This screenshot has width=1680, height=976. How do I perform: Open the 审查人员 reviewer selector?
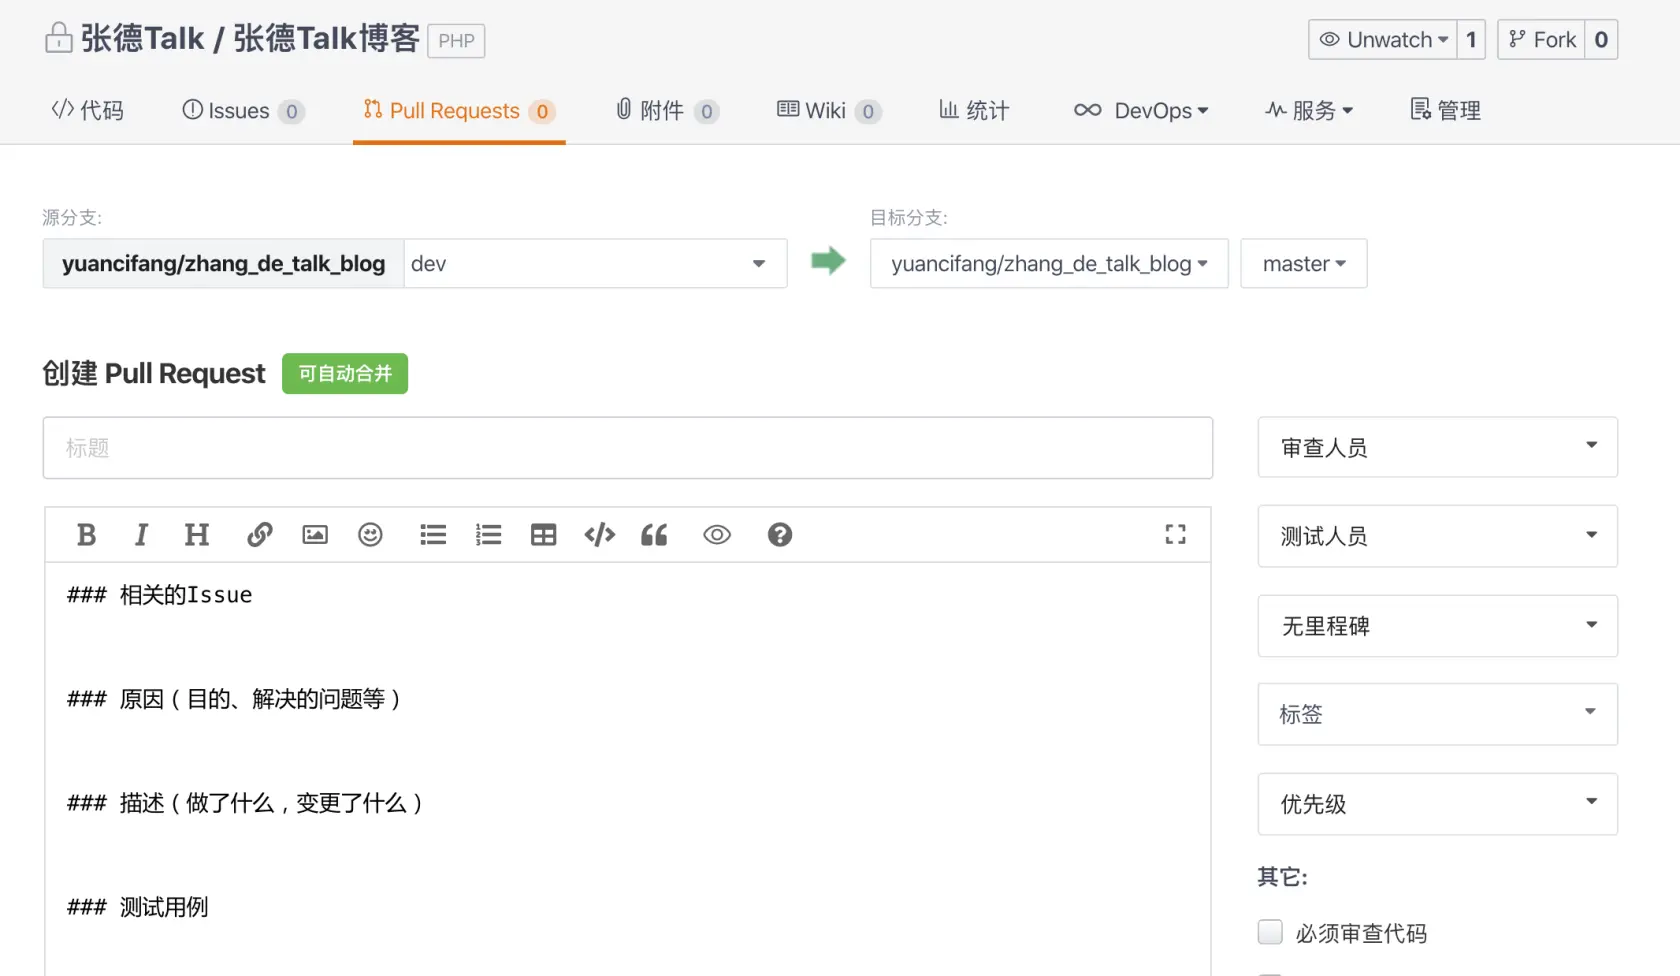click(1437, 447)
